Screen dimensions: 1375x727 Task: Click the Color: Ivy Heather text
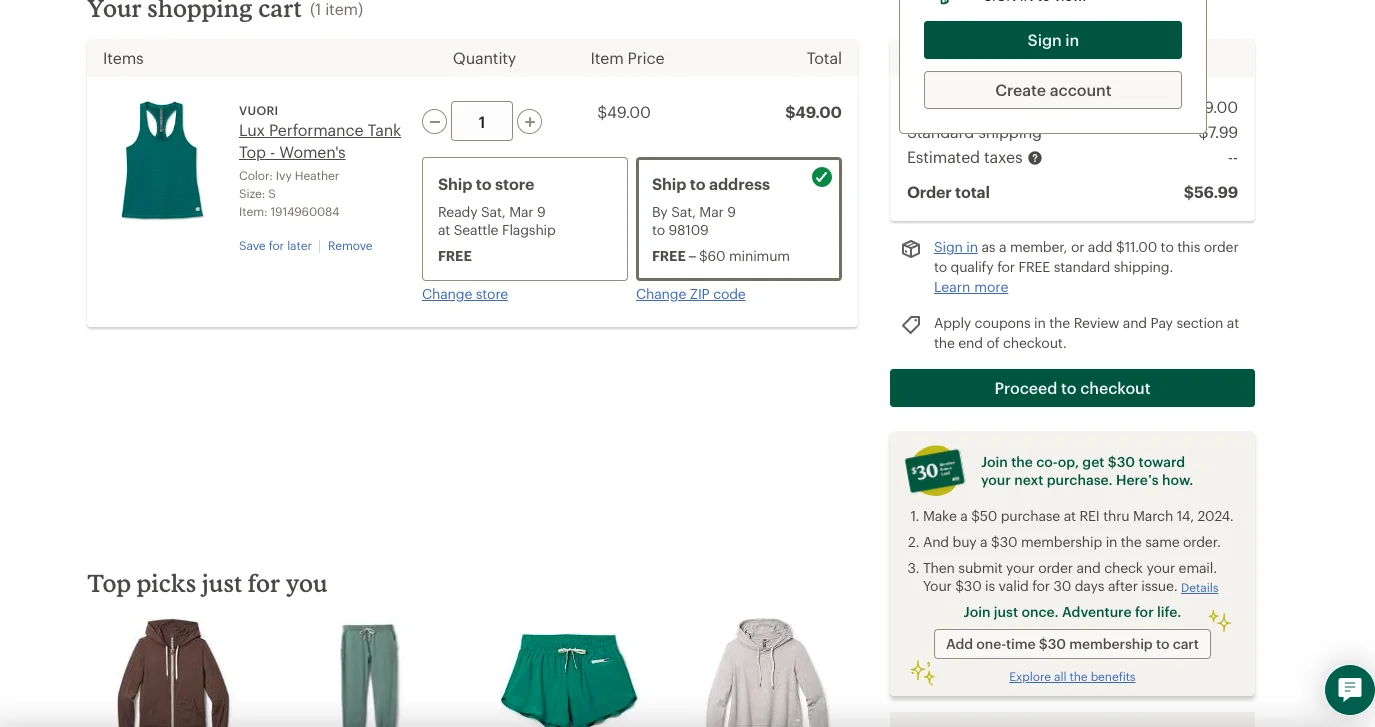point(289,176)
